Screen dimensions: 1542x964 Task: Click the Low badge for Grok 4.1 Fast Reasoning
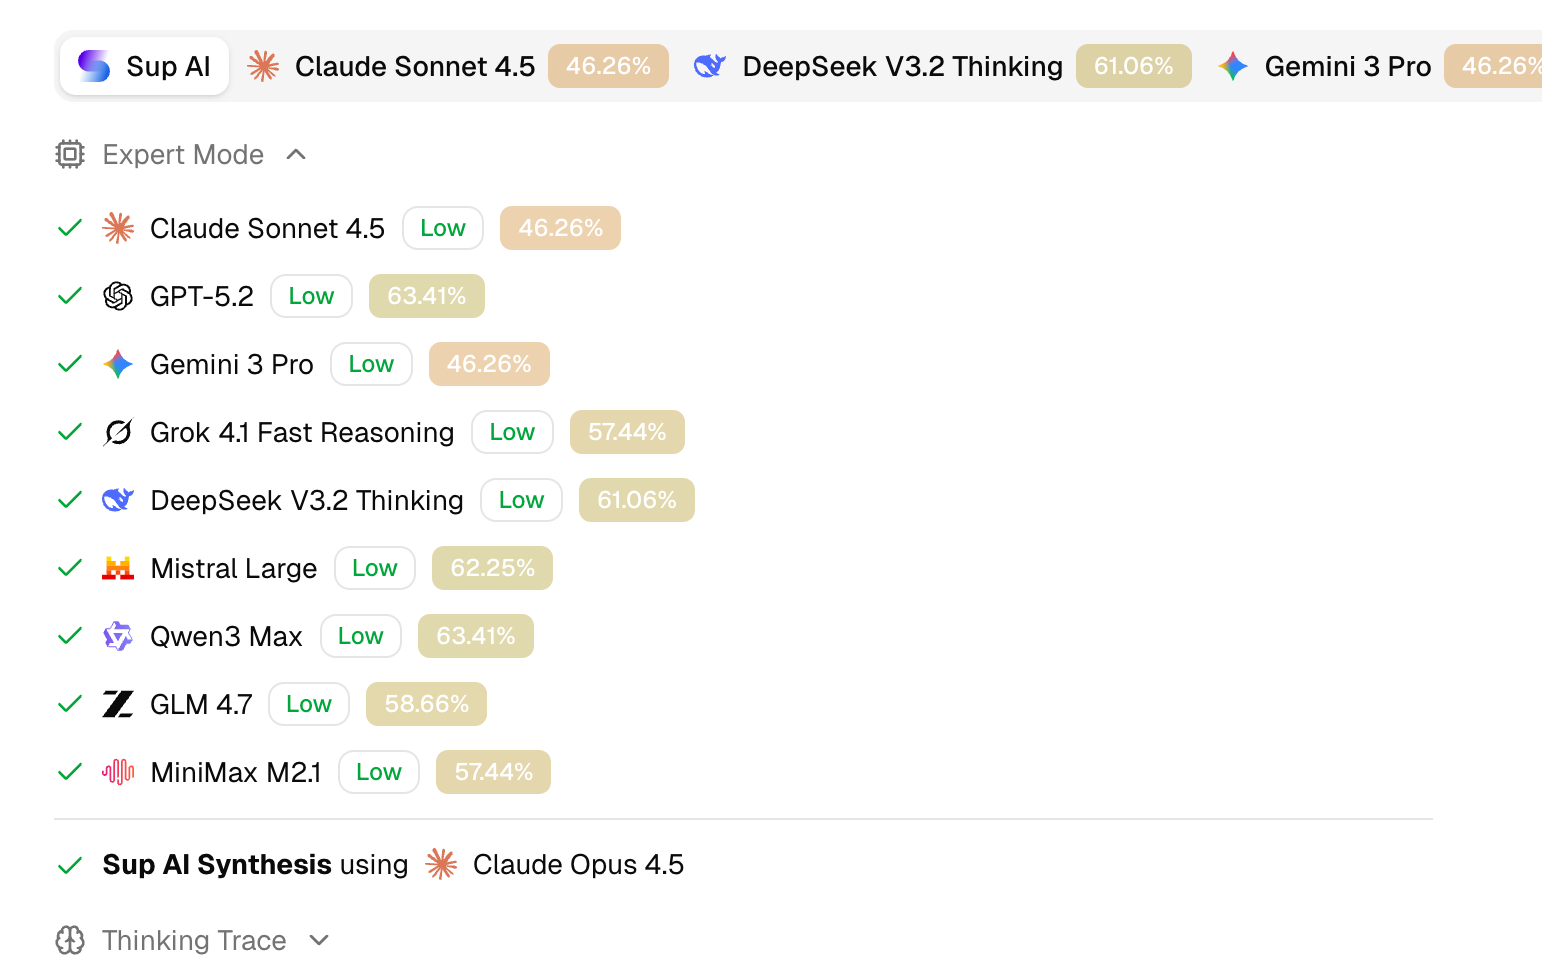tap(512, 432)
